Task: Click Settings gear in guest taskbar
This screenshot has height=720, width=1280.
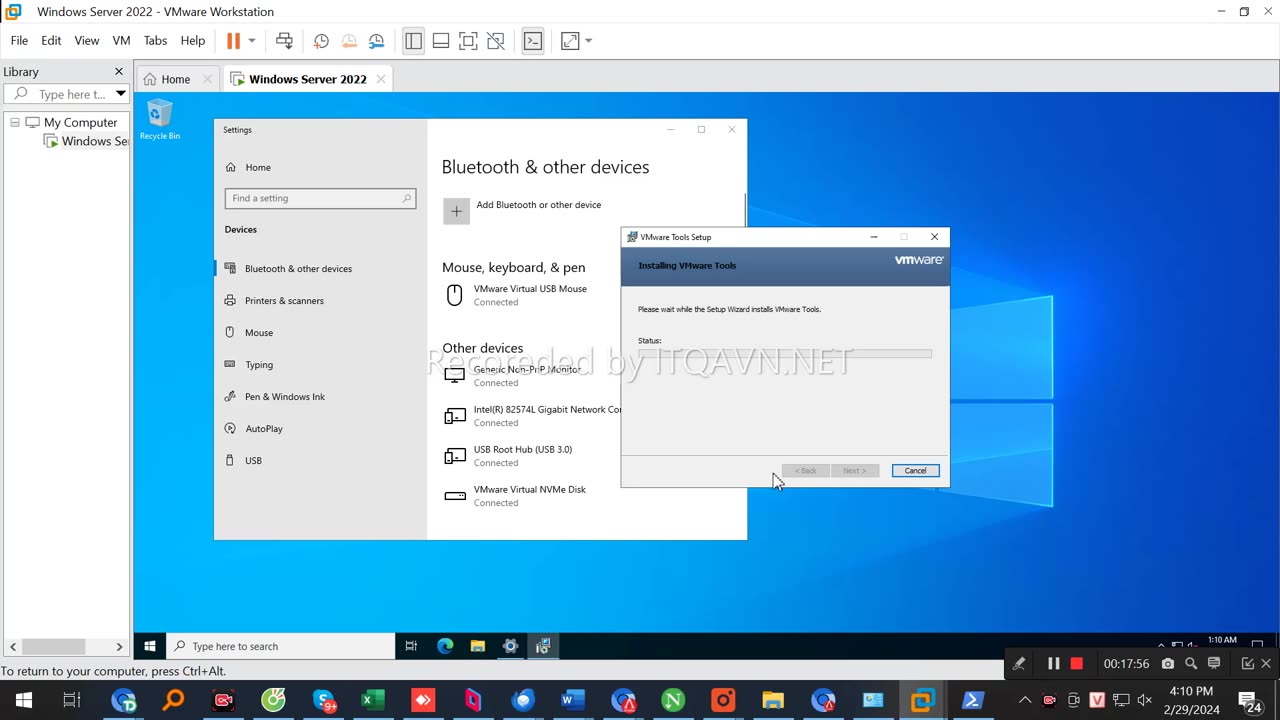Action: [510, 646]
